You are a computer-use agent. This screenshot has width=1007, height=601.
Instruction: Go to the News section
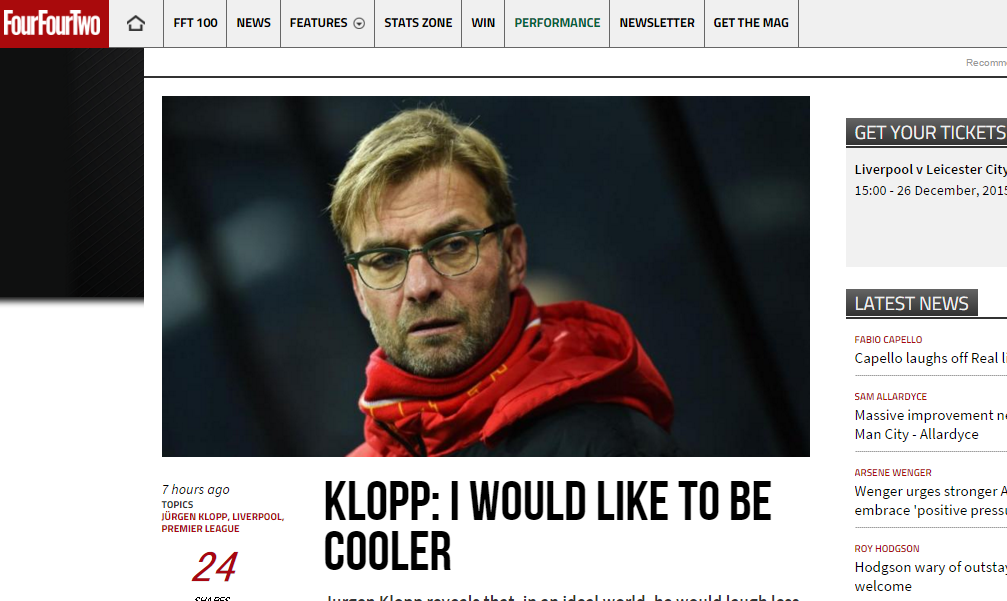[x=254, y=23]
